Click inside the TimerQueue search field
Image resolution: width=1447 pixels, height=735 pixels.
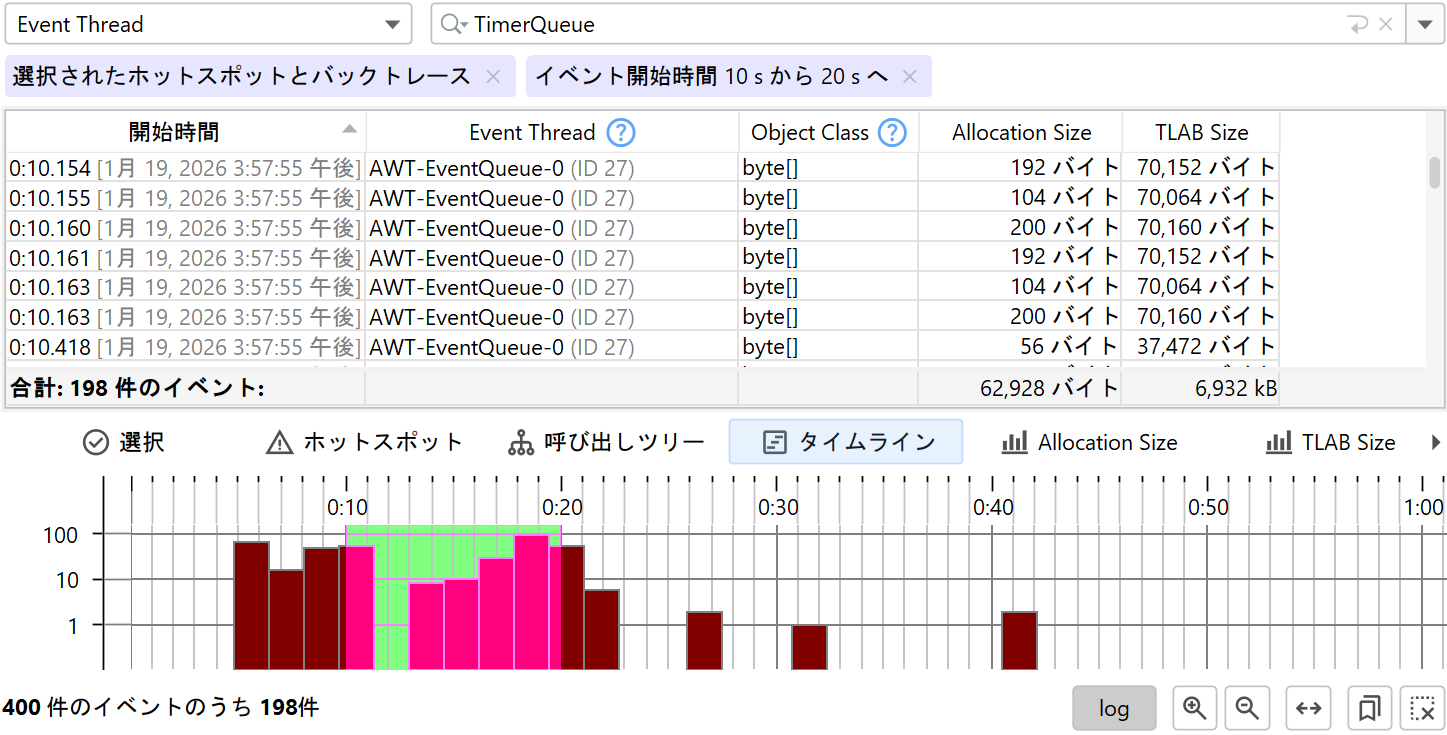click(900, 25)
